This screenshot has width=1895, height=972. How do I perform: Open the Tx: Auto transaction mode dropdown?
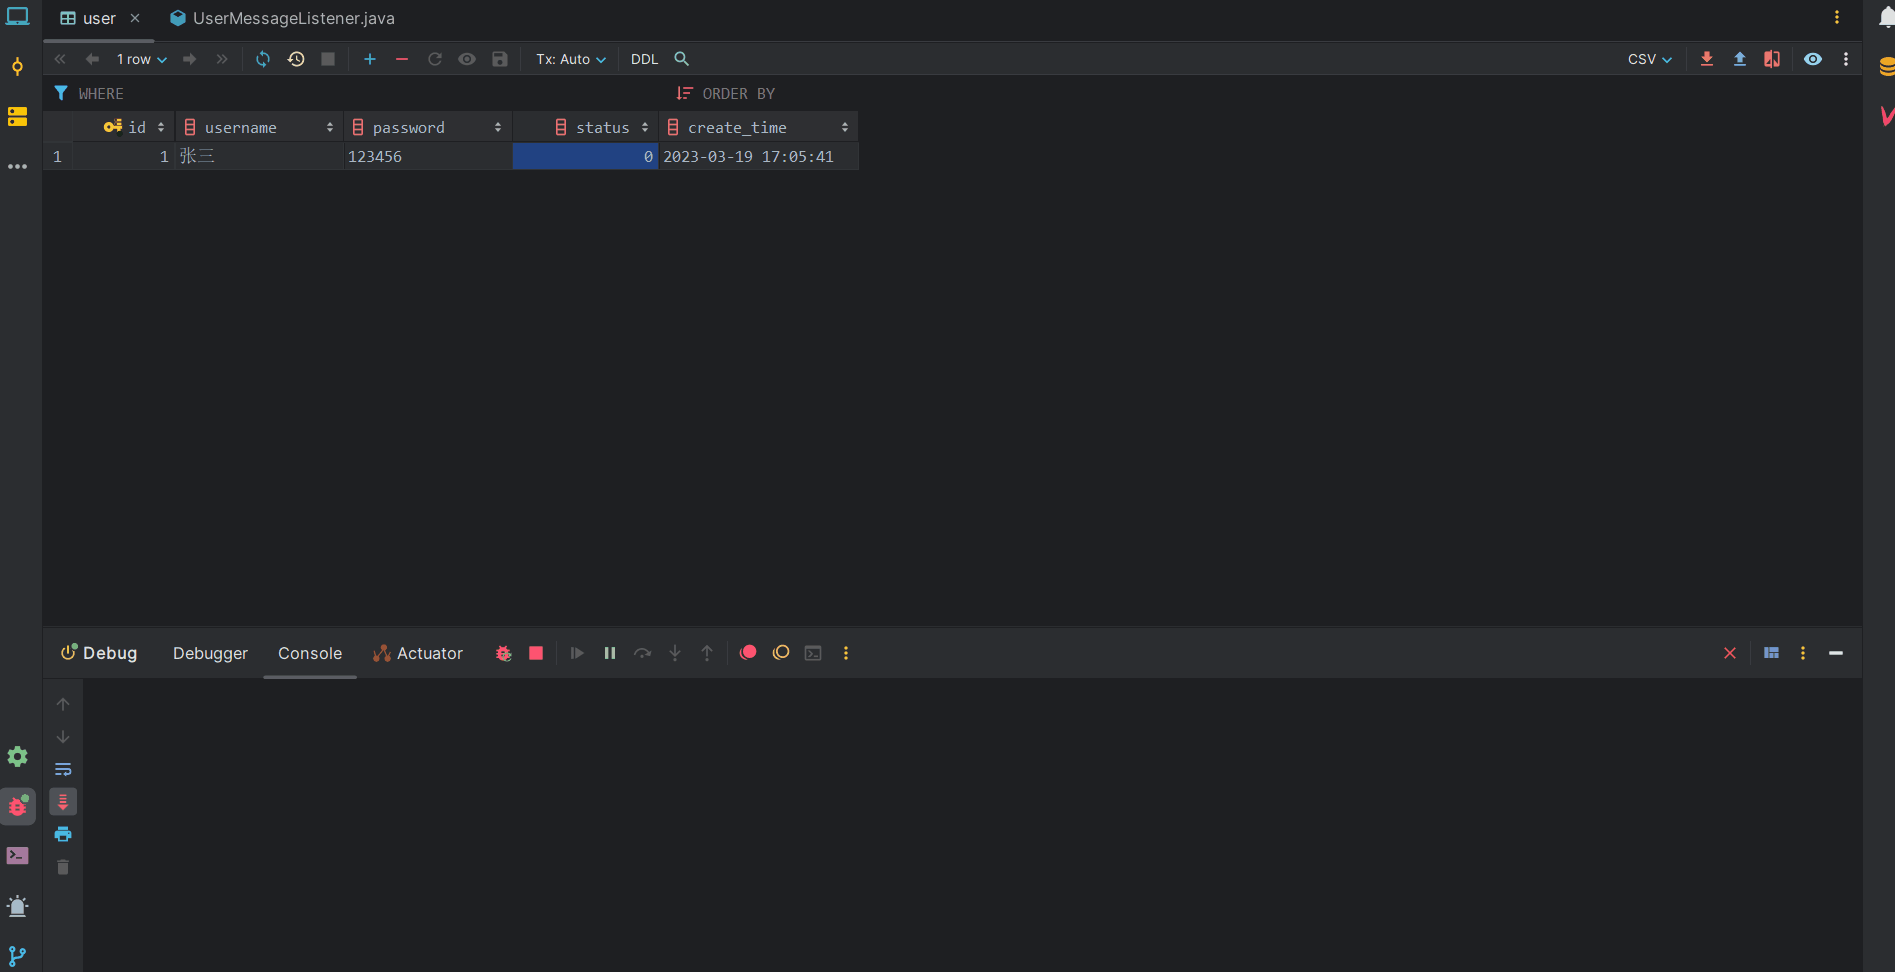tap(569, 59)
